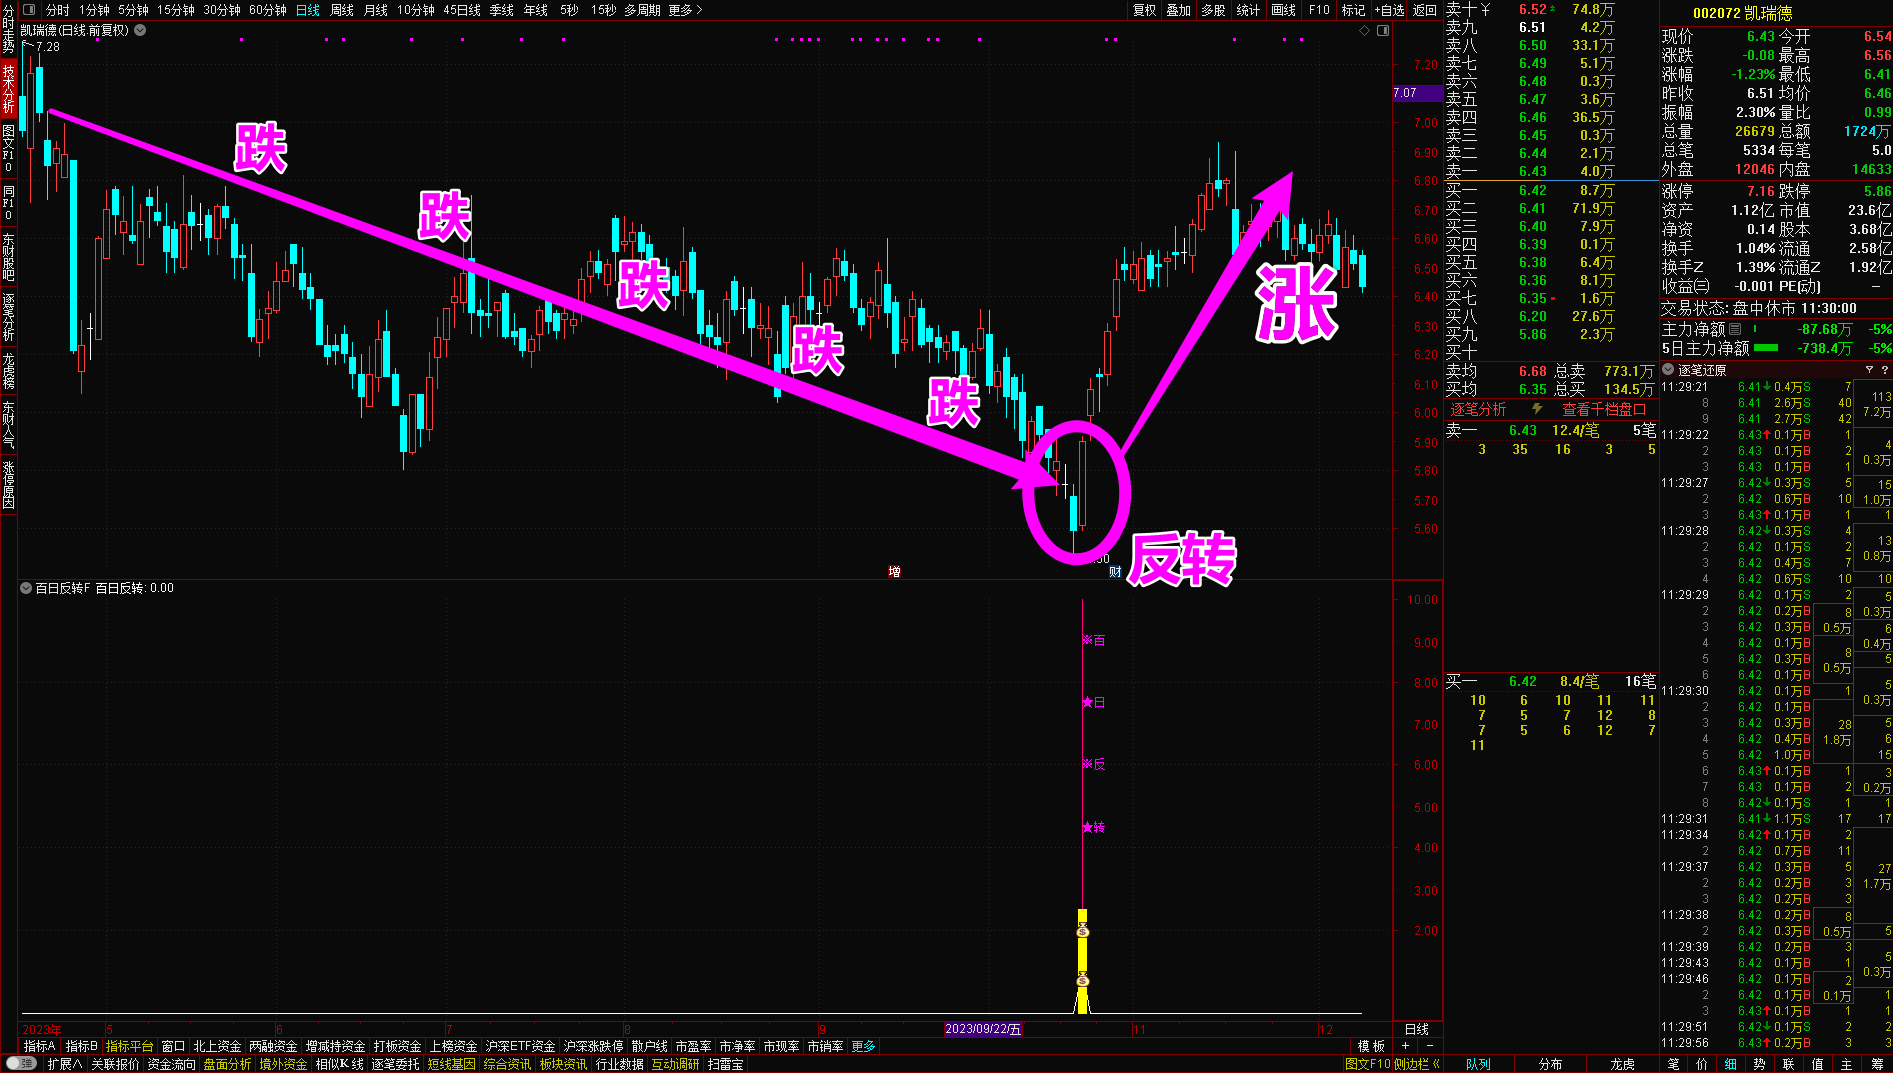Switch chart to 月线 period
The image size is (1893, 1073).
(x=376, y=10)
